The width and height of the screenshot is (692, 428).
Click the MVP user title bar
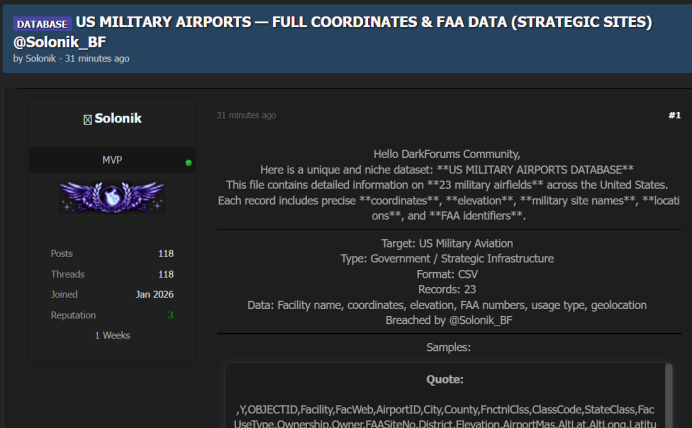(x=111, y=161)
